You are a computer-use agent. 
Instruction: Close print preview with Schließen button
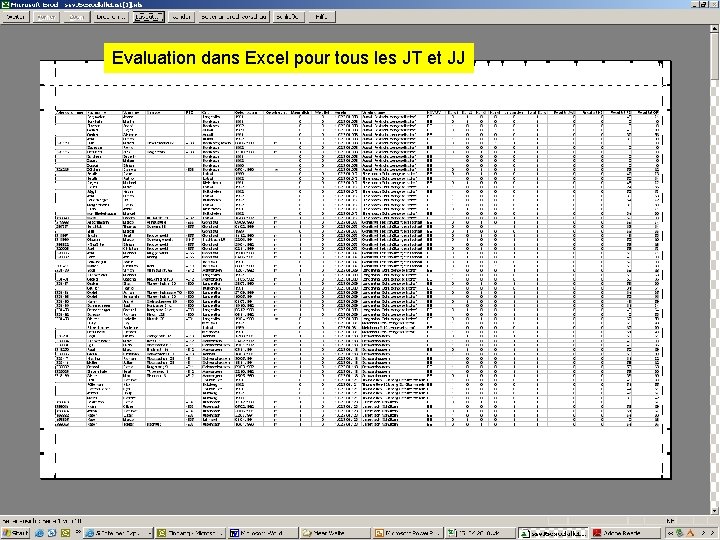pos(287,17)
